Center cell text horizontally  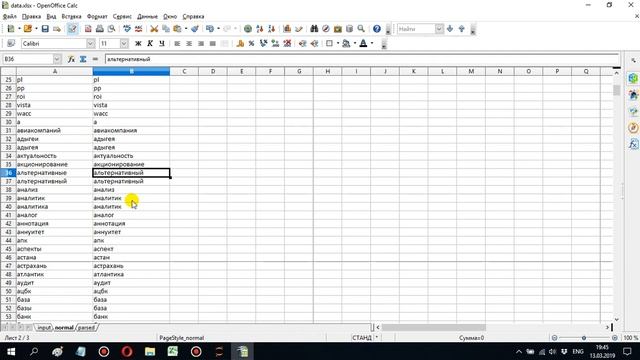(189, 44)
